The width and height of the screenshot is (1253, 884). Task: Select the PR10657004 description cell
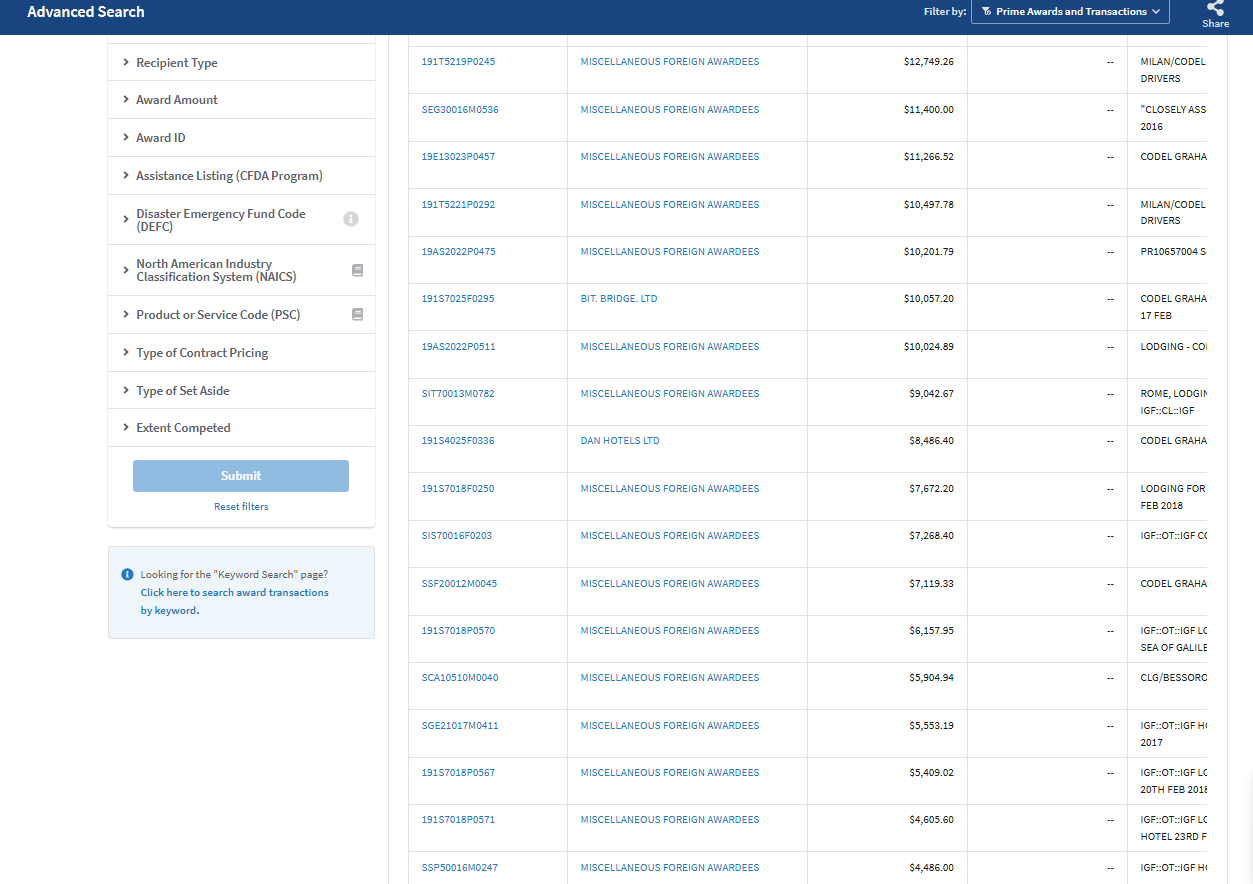(x=1167, y=260)
